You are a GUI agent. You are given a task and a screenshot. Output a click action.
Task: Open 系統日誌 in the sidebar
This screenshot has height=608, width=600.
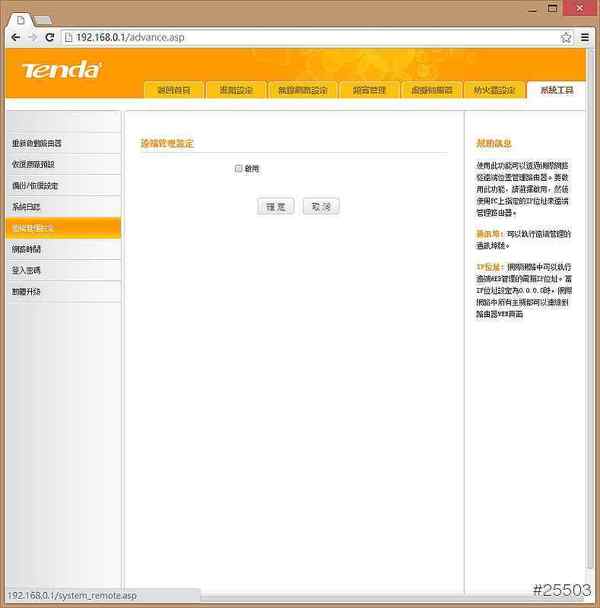[64, 207]
